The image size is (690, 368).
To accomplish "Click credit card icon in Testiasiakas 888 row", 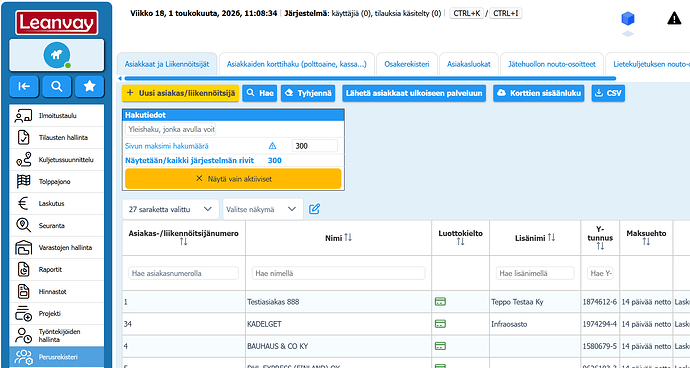I will [x=440, y=302].
